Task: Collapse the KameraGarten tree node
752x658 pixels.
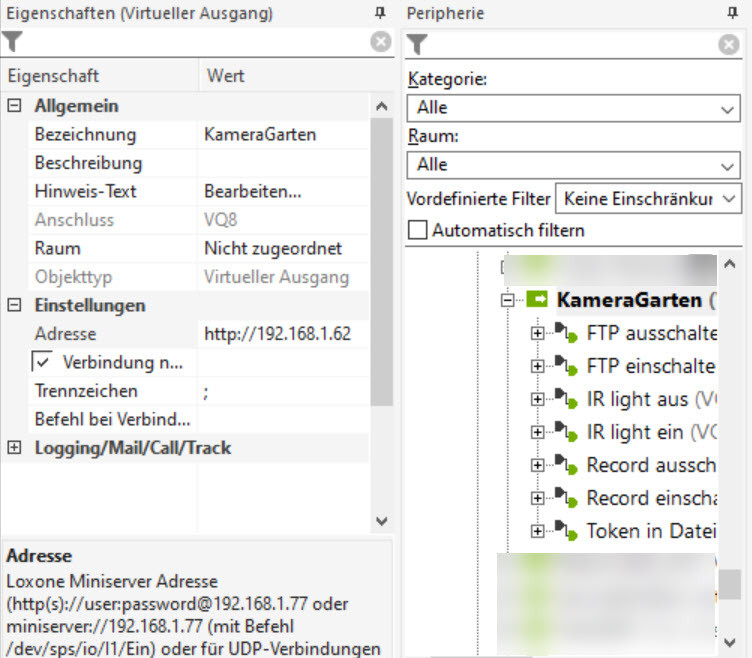Action: (x=507, y=300)
